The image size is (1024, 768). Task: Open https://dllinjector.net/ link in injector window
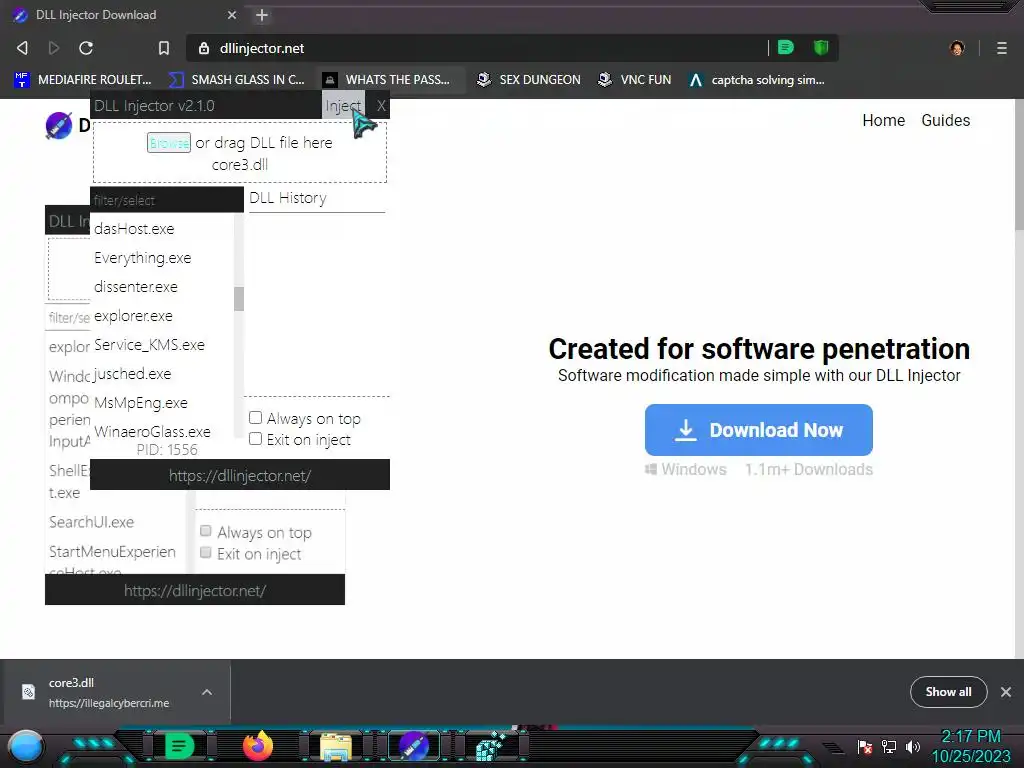click(240, 475)
